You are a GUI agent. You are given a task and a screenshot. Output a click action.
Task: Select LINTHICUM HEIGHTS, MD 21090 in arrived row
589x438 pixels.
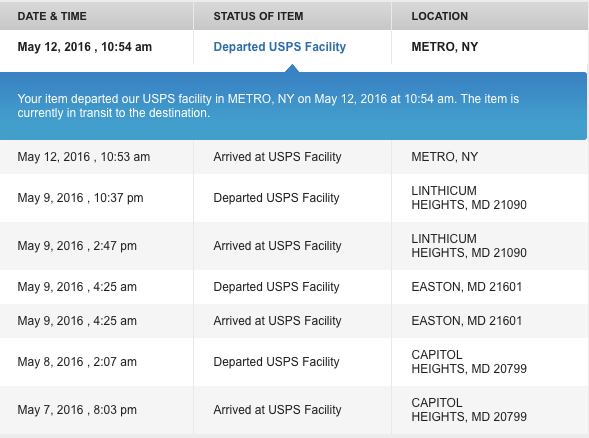[x=469, y=246]
